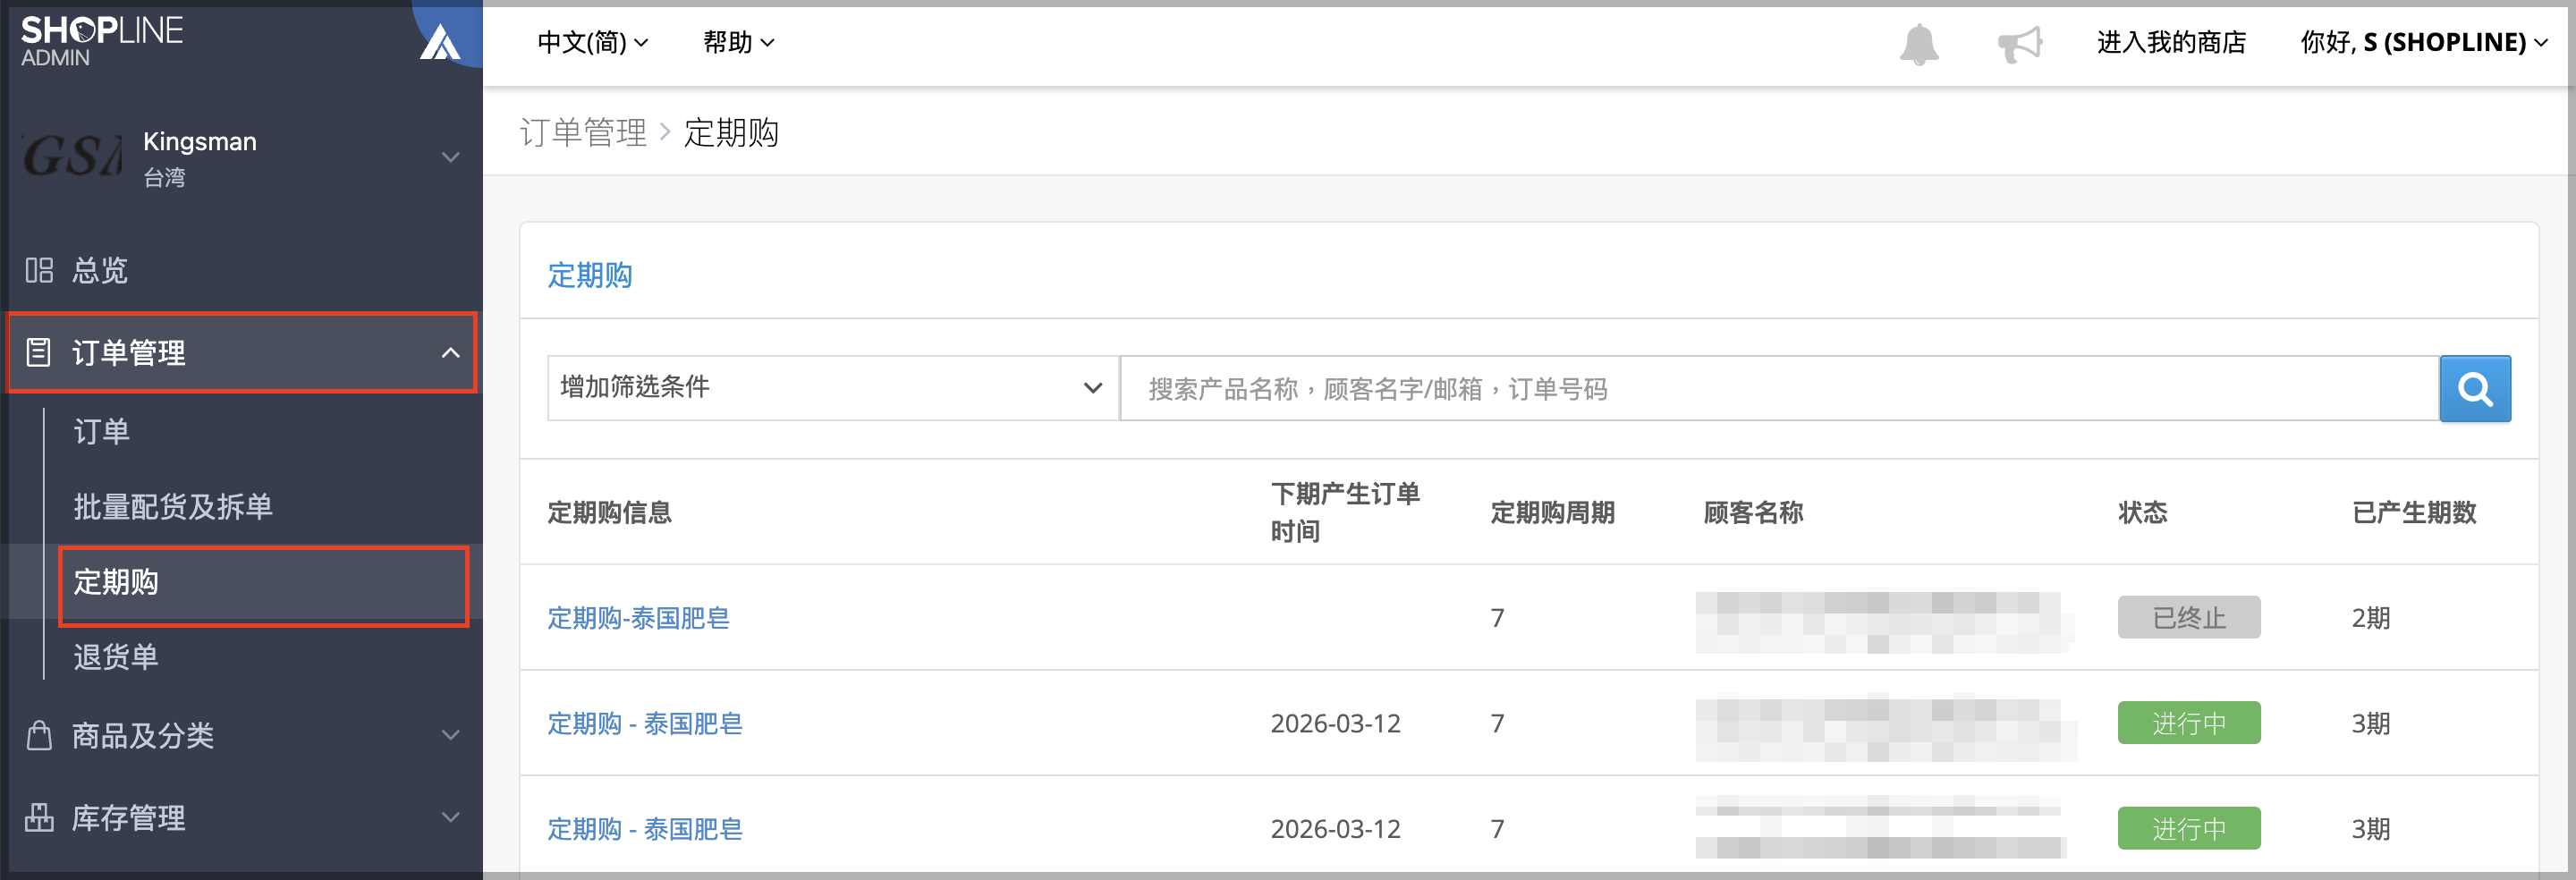Click 进行中 badge in the row directly below the 已终止 row
Image resolution: width=2576 pixels, height=880 pixels.
pos(2188,723)
